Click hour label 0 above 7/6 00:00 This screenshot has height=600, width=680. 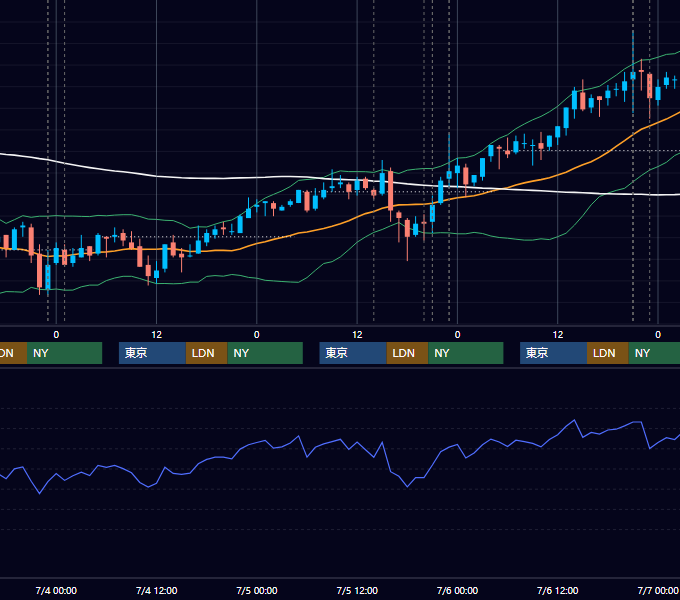click(x=457, y=335)
